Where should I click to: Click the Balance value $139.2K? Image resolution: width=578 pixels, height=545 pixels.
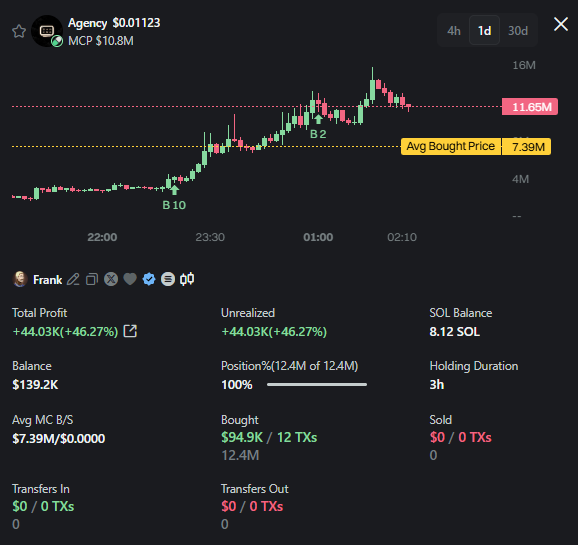[35, 385]
